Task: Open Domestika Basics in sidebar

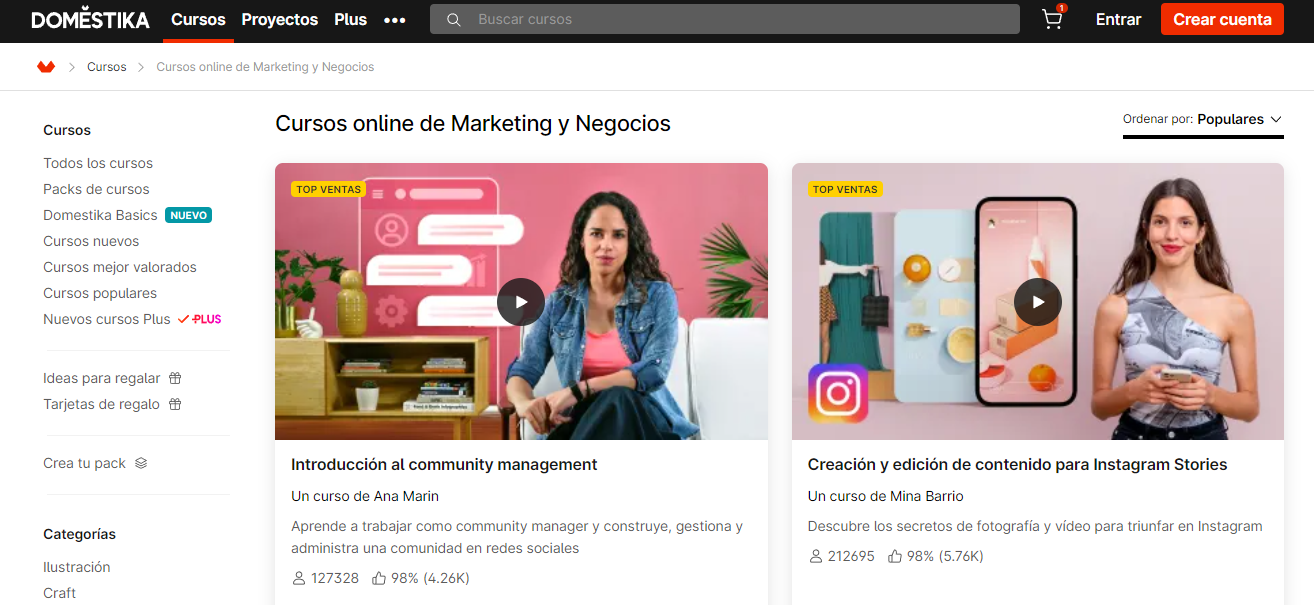Action: pos(100,215)
